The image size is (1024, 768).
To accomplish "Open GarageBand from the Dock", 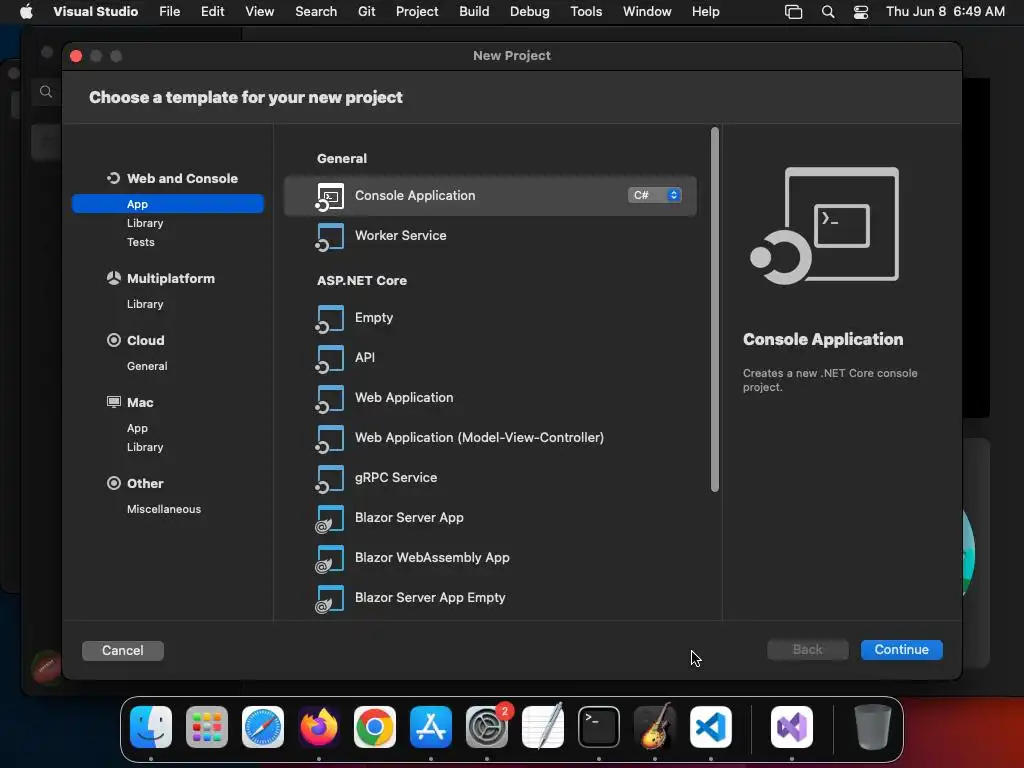I will coord(655,727).
